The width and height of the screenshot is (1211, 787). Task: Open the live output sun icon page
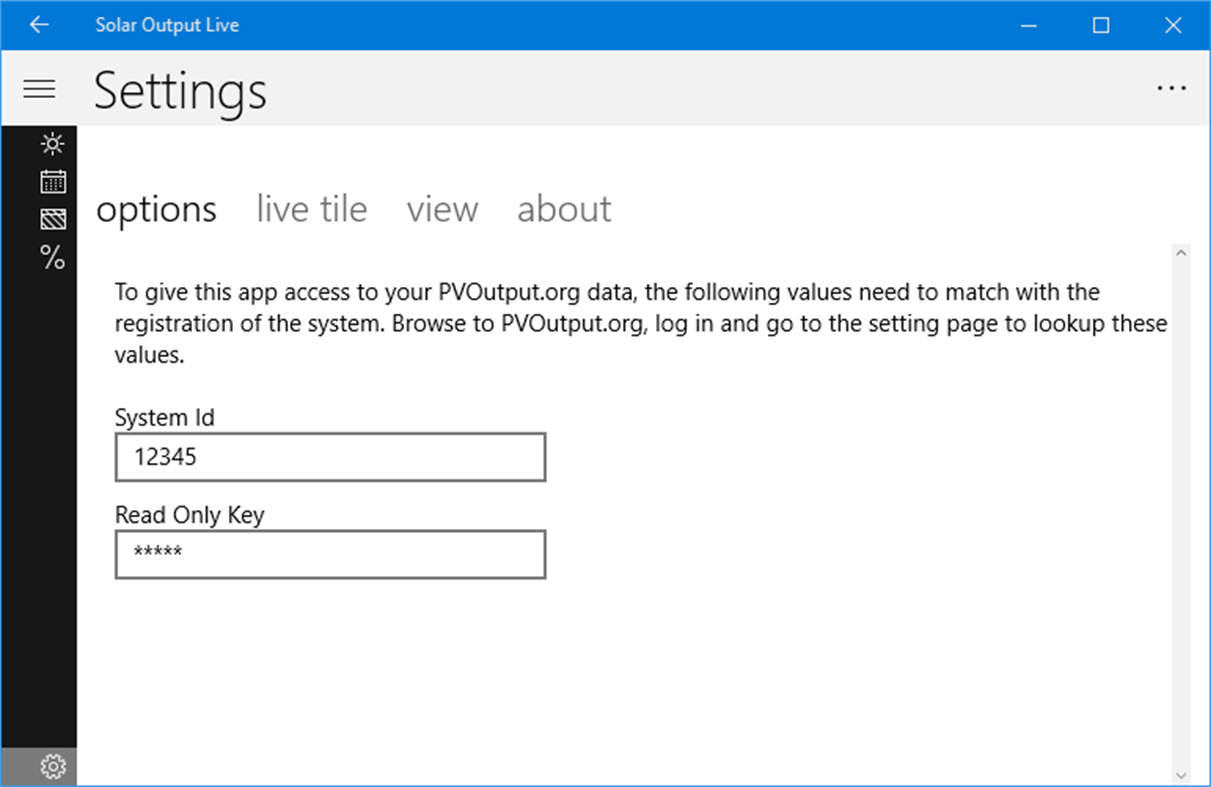52,144
